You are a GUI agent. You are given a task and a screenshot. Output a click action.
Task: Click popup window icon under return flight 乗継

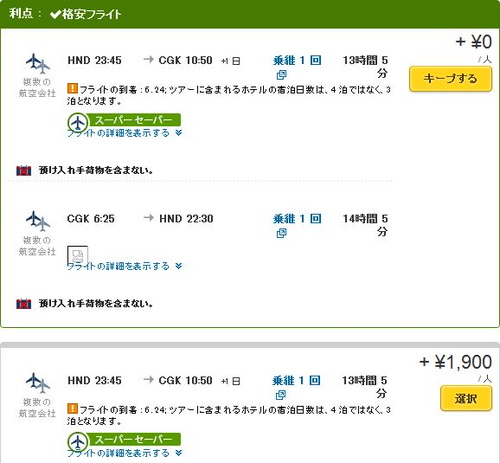pyautogui.click(x=281, y=233)
